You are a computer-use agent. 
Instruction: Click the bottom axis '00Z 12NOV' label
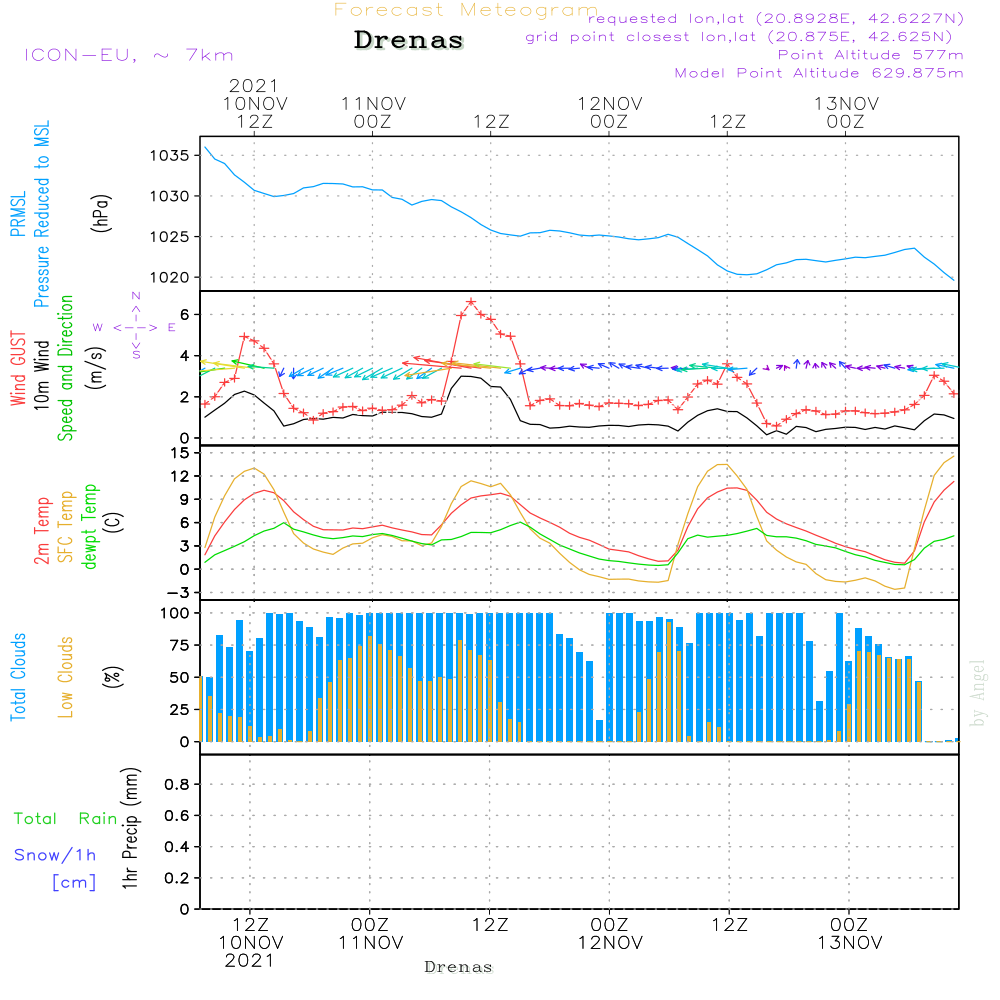pos(610,934)
